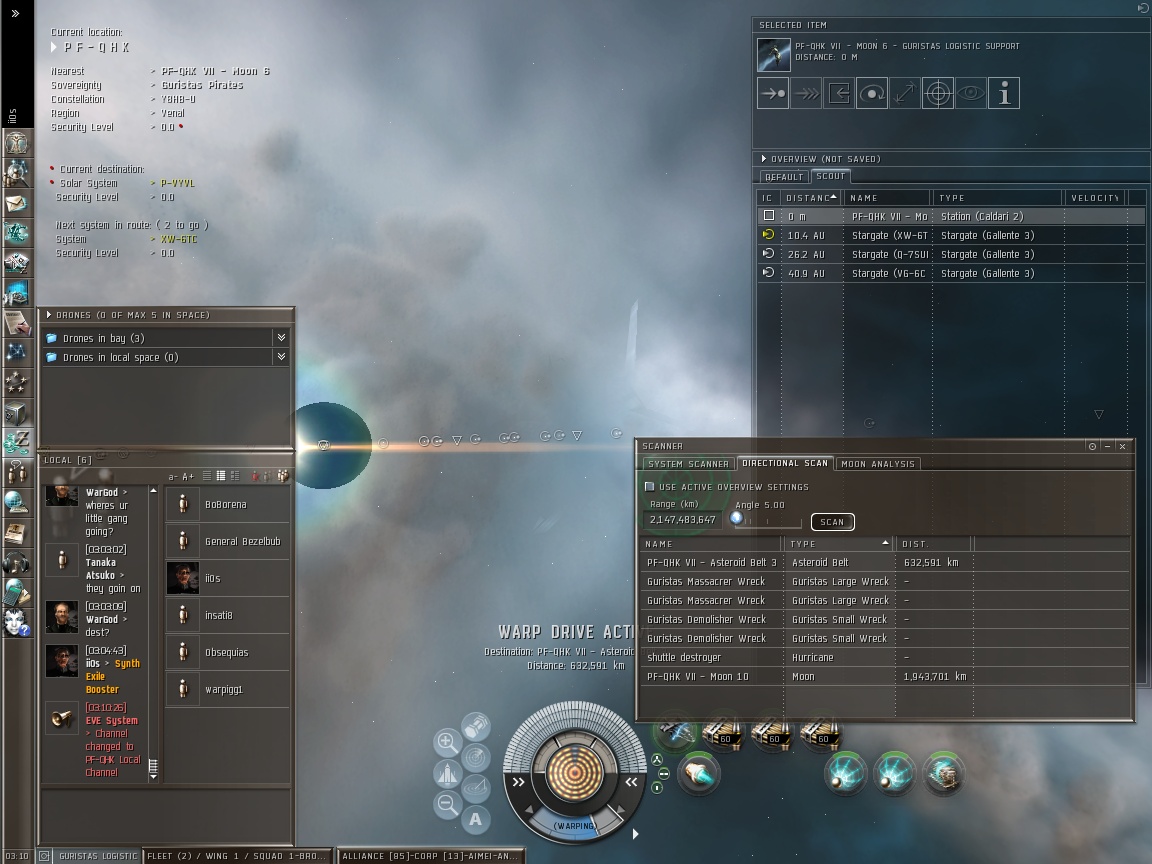Open Character Sheet from Neocom sidebar
Viewport: 1152px width, 864px height.
pyautogui.click(x=16, y=143)
